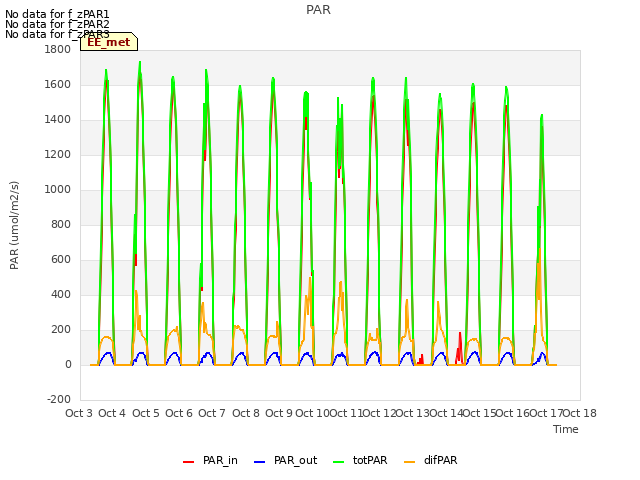640x480 pixels.
Task: Click the Oct 8 x-axis tick label
Action: [246, 413]
